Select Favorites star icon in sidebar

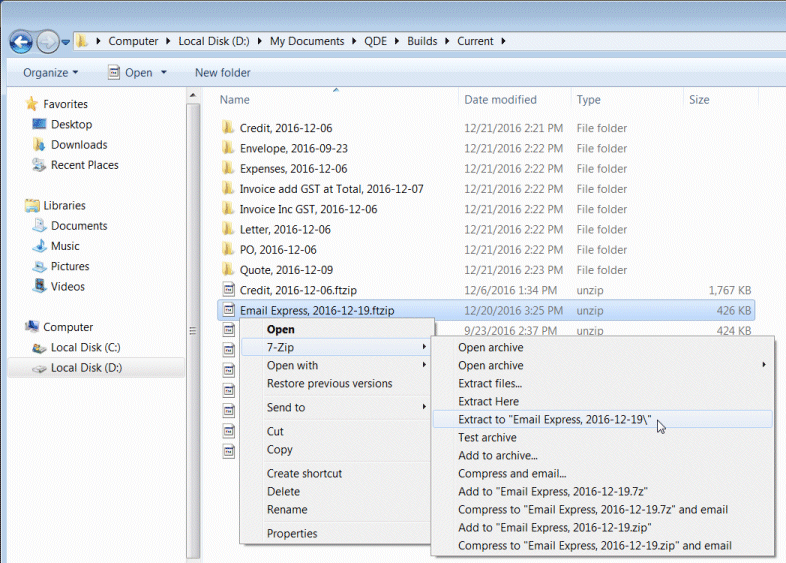pyautogui.click(x=32, y=104)
